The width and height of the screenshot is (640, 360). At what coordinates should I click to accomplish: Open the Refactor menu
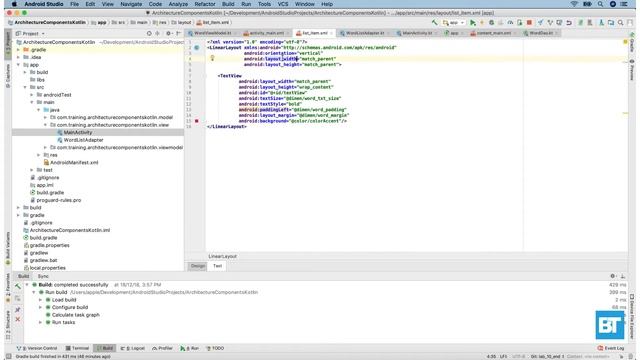pyautogui.click(x=205, y=4)
